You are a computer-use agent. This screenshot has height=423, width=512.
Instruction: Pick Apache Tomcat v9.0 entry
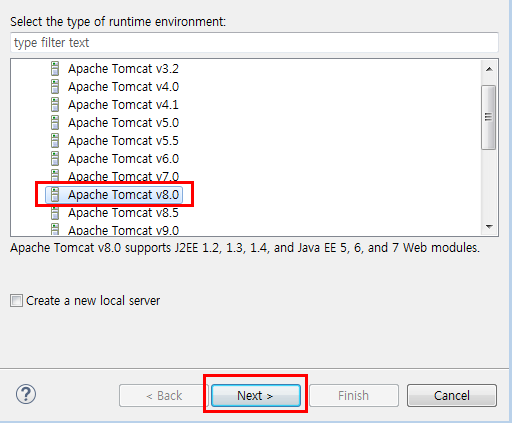point(123,230)
